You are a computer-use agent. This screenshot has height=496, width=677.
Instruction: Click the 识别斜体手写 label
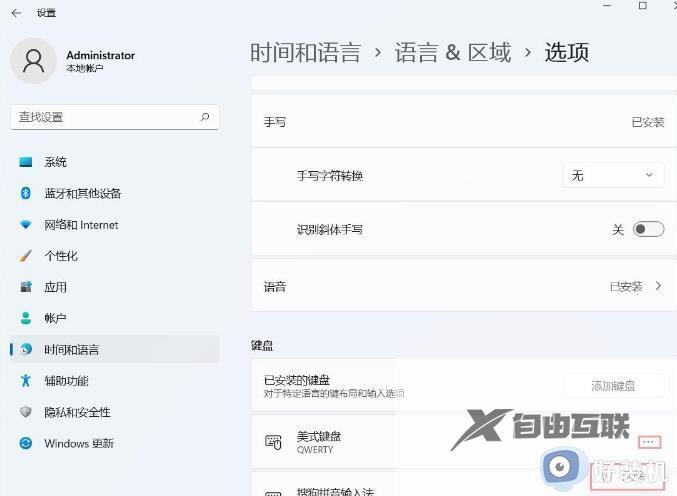tap(329, 229)
